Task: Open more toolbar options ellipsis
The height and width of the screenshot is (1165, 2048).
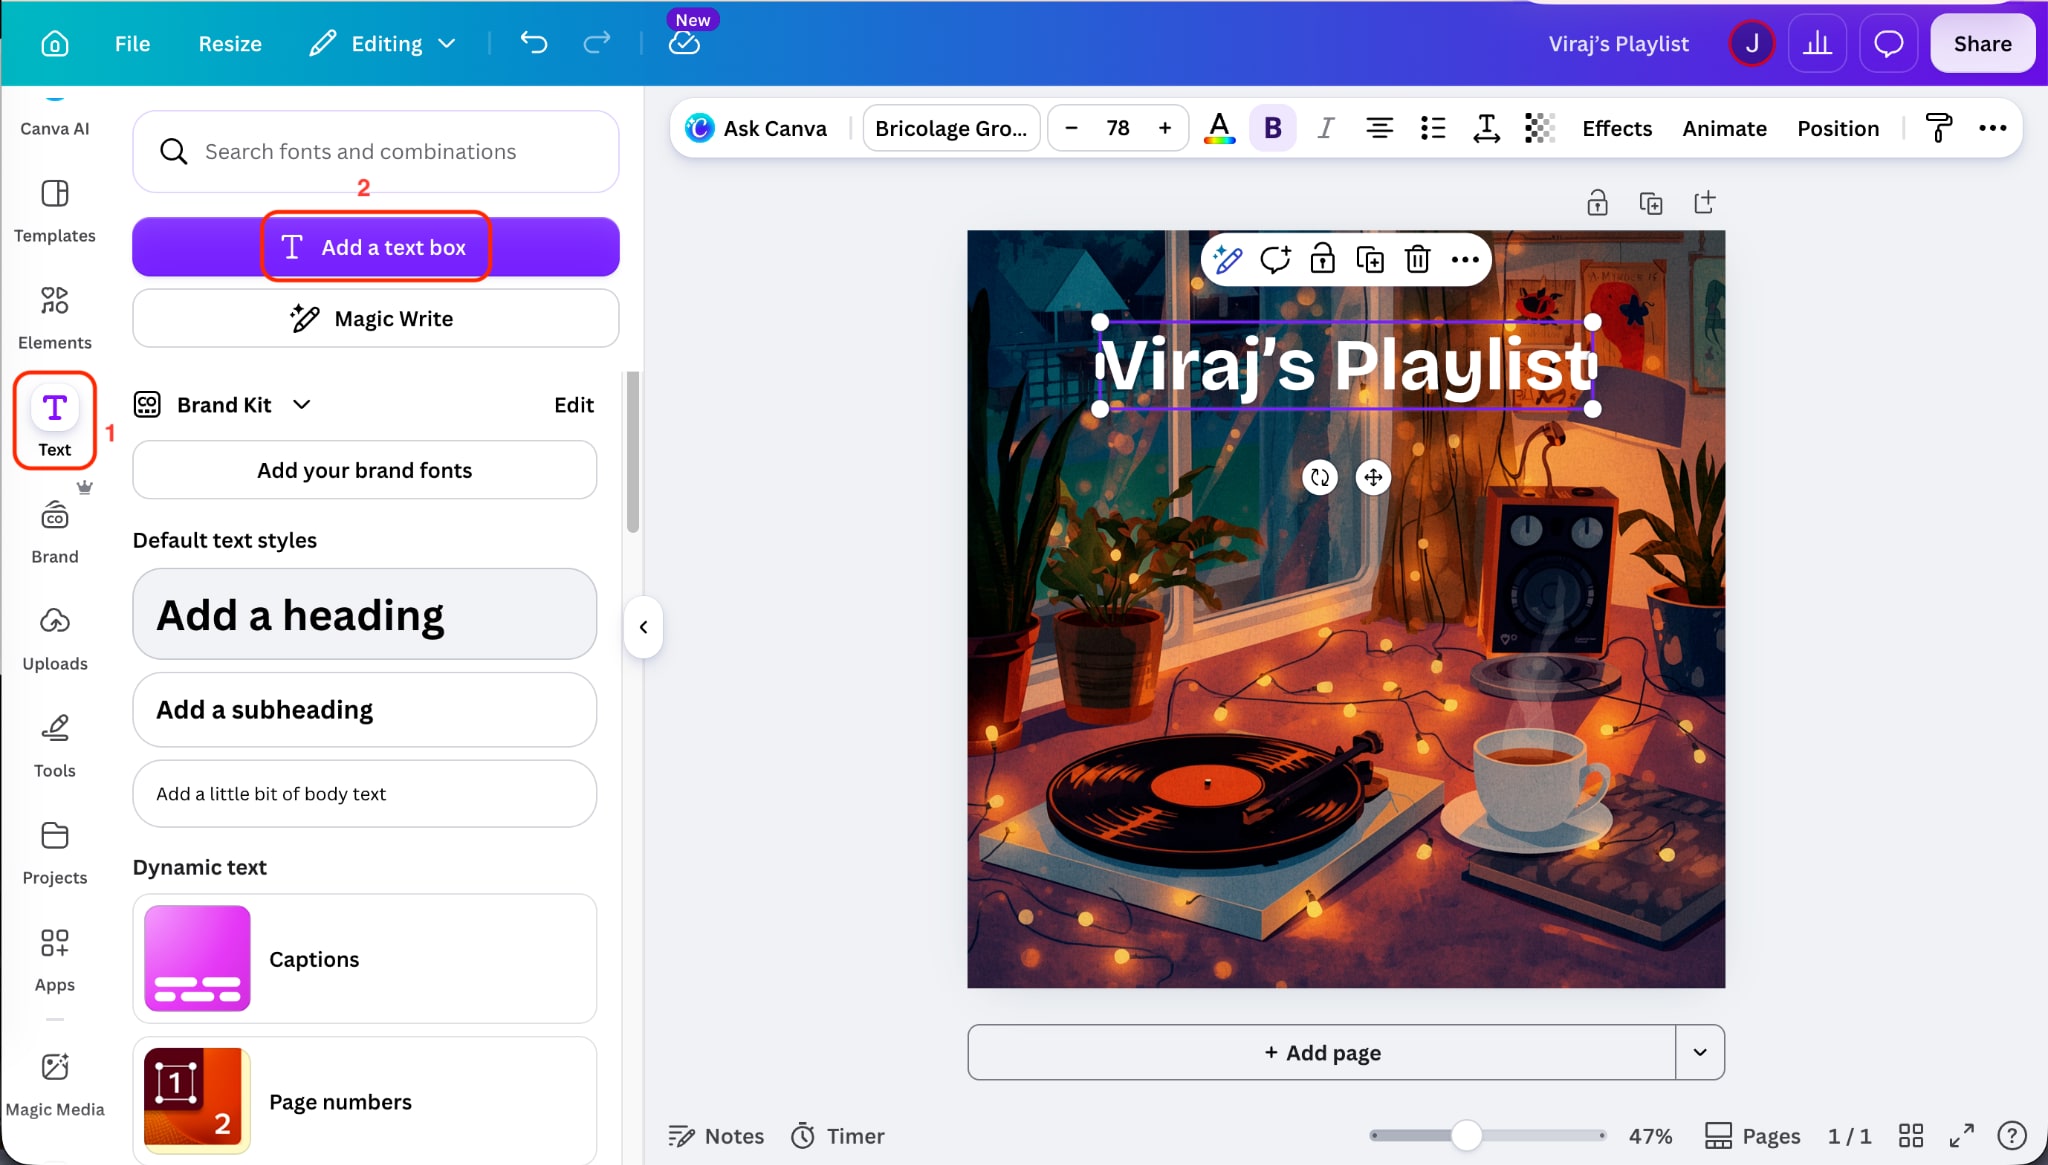Action: point(1992,128)
